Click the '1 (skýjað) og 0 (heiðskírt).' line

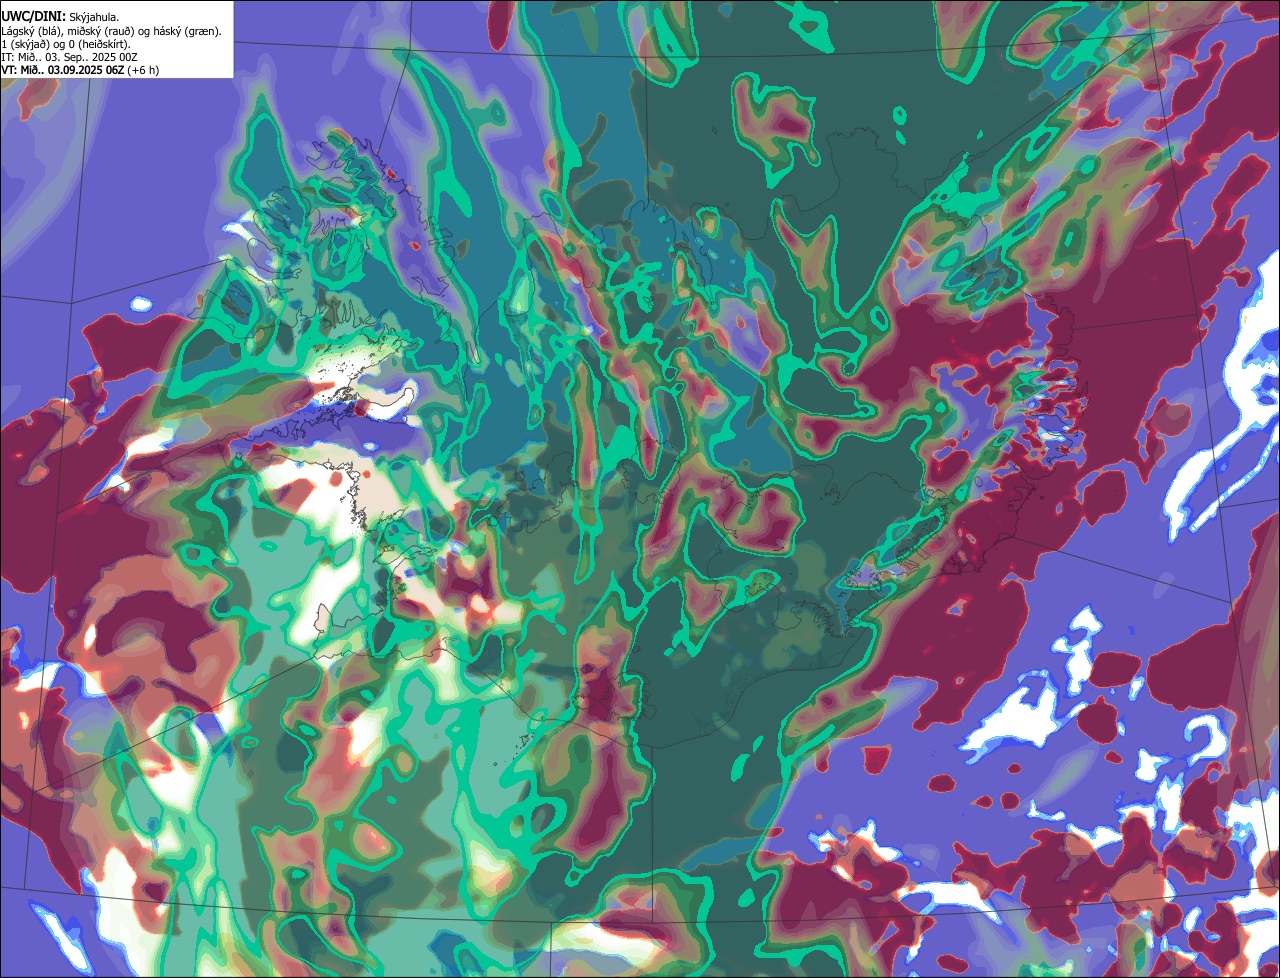[x=66, y=44]
